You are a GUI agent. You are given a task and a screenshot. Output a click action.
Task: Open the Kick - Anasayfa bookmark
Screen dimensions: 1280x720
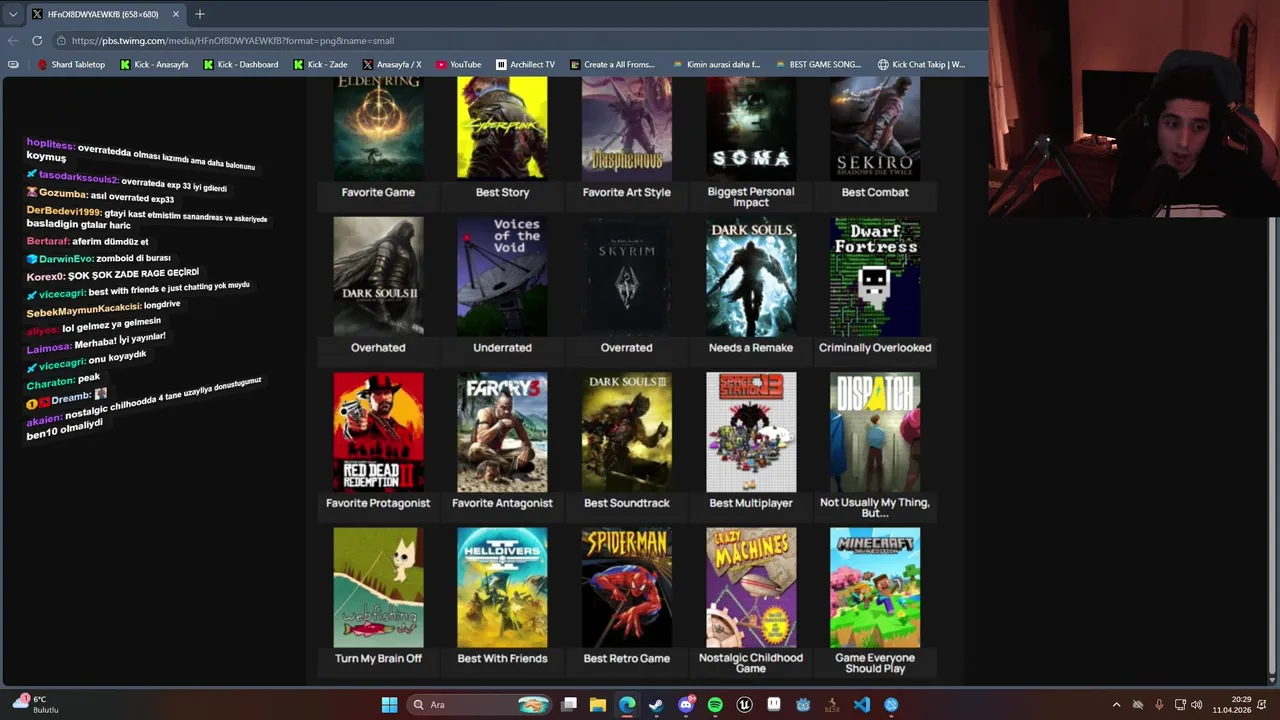154,64
